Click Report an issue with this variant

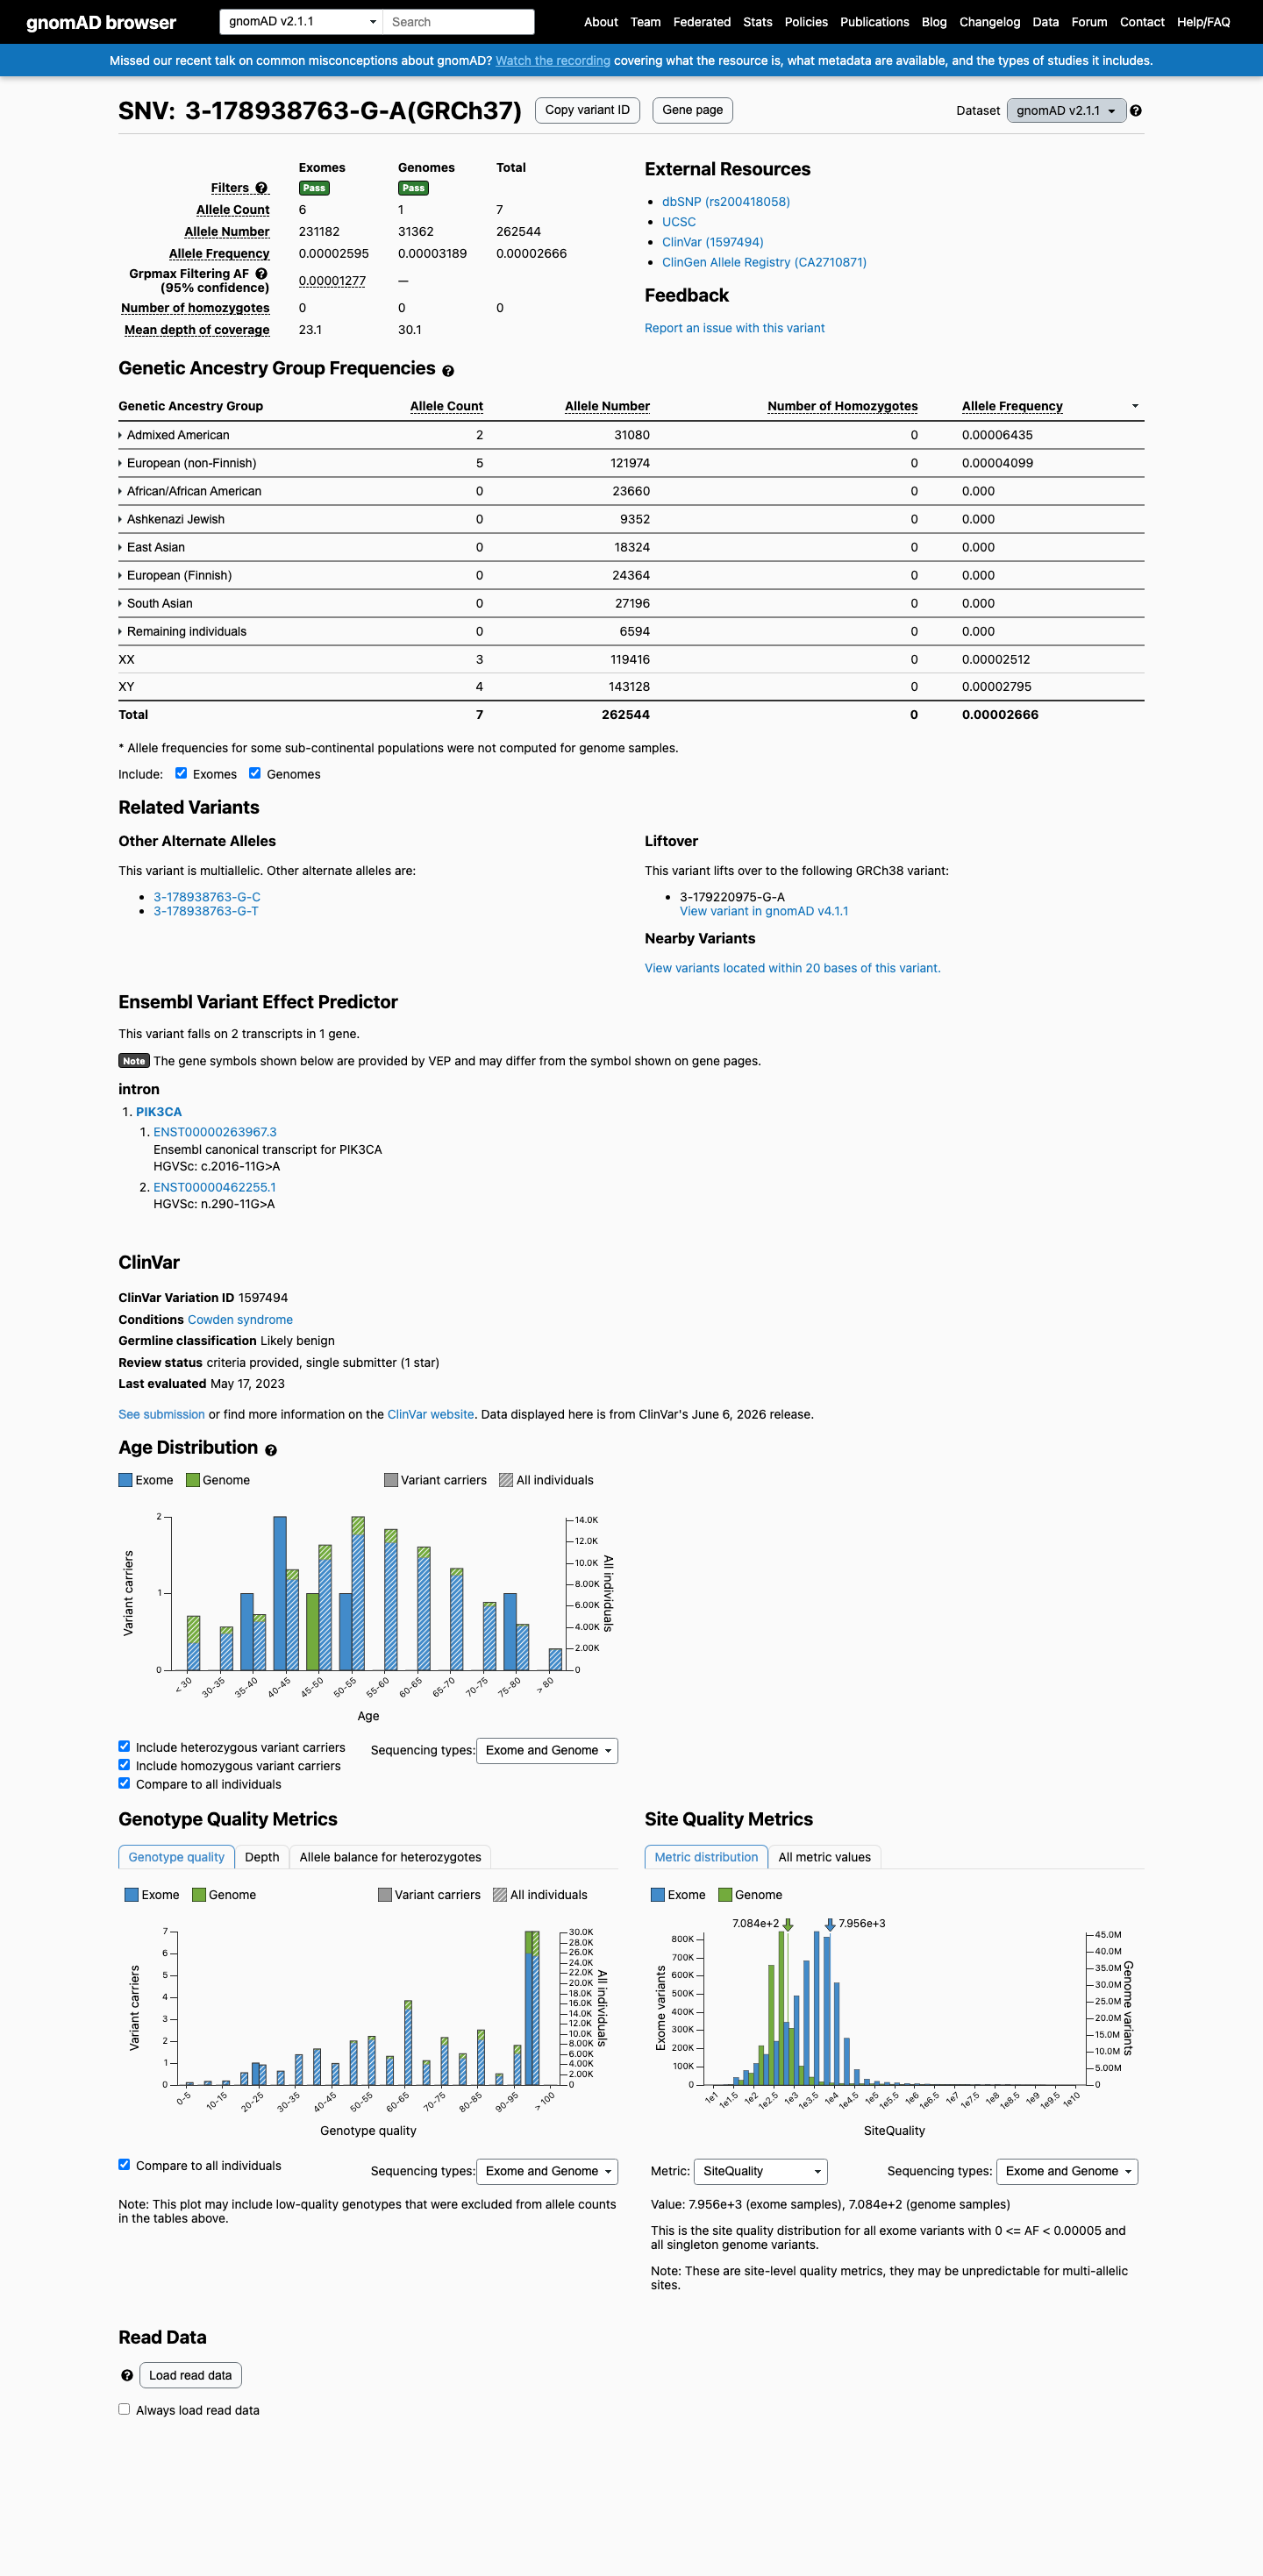pos(734,328)
